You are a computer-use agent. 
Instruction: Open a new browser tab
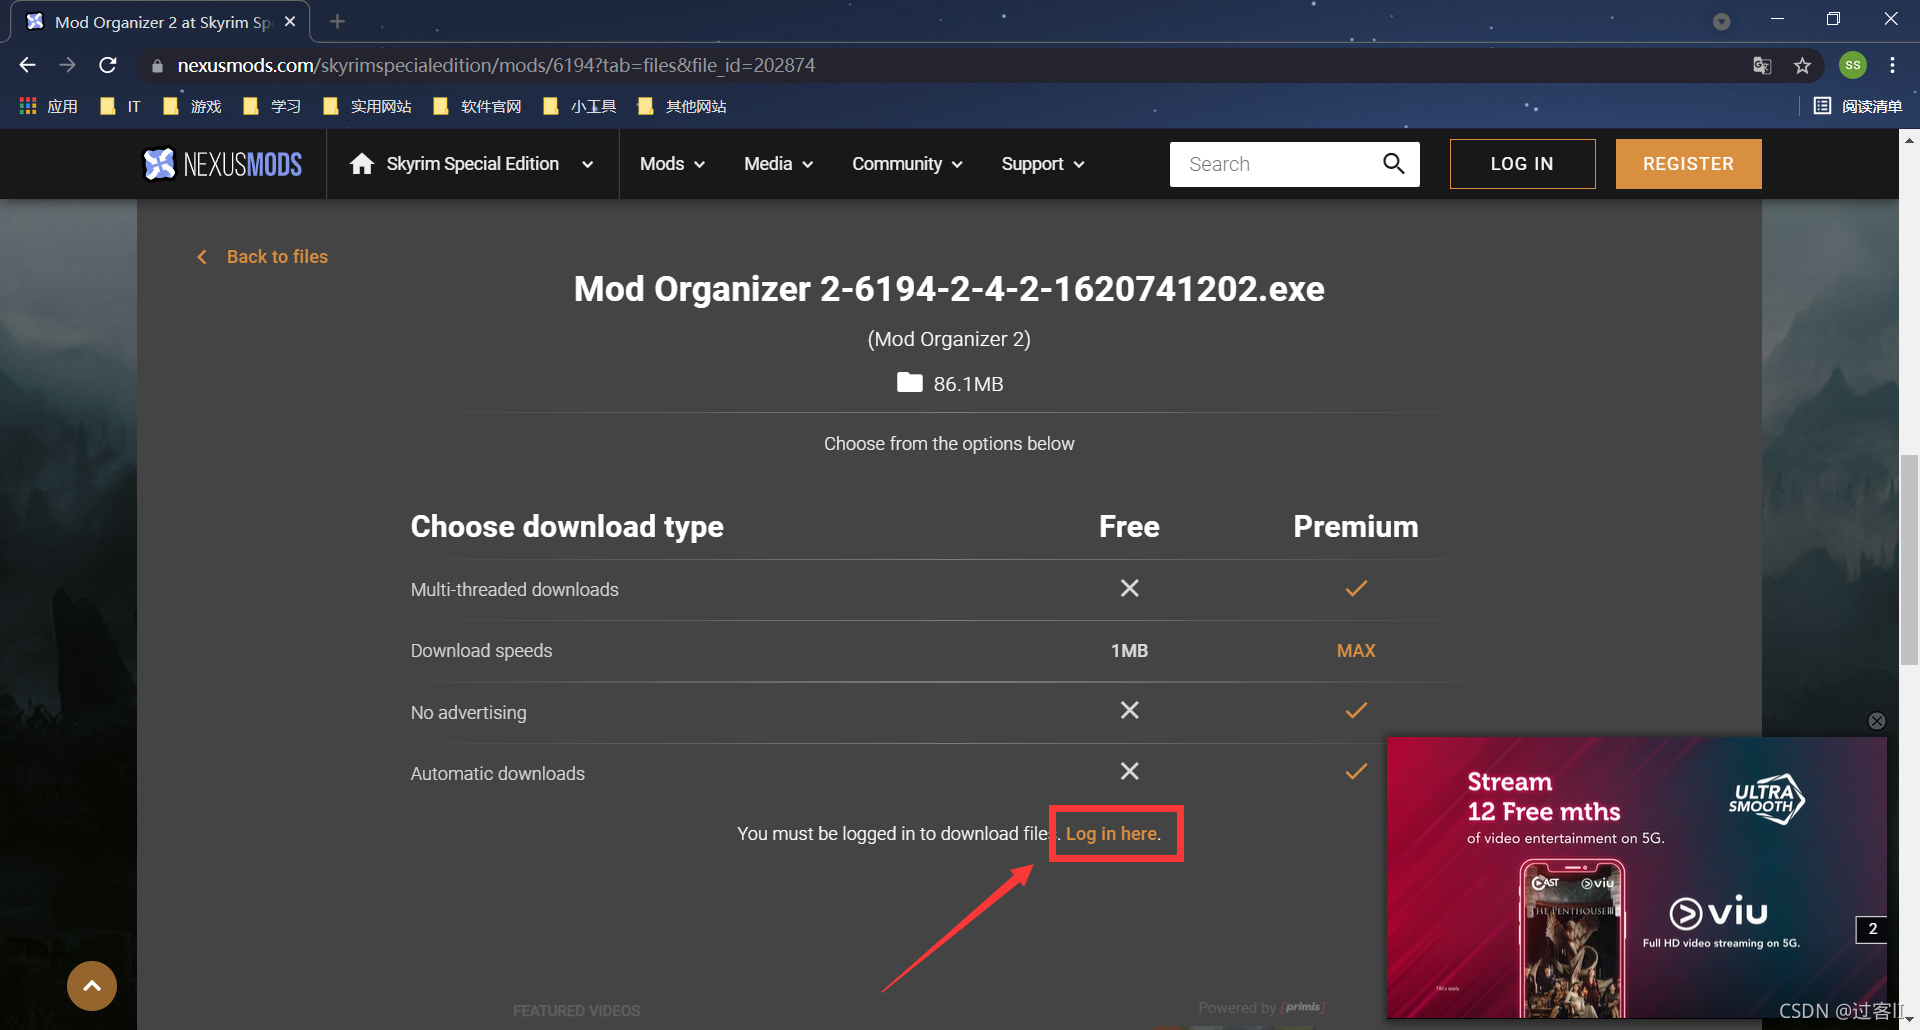pos(337,21)
